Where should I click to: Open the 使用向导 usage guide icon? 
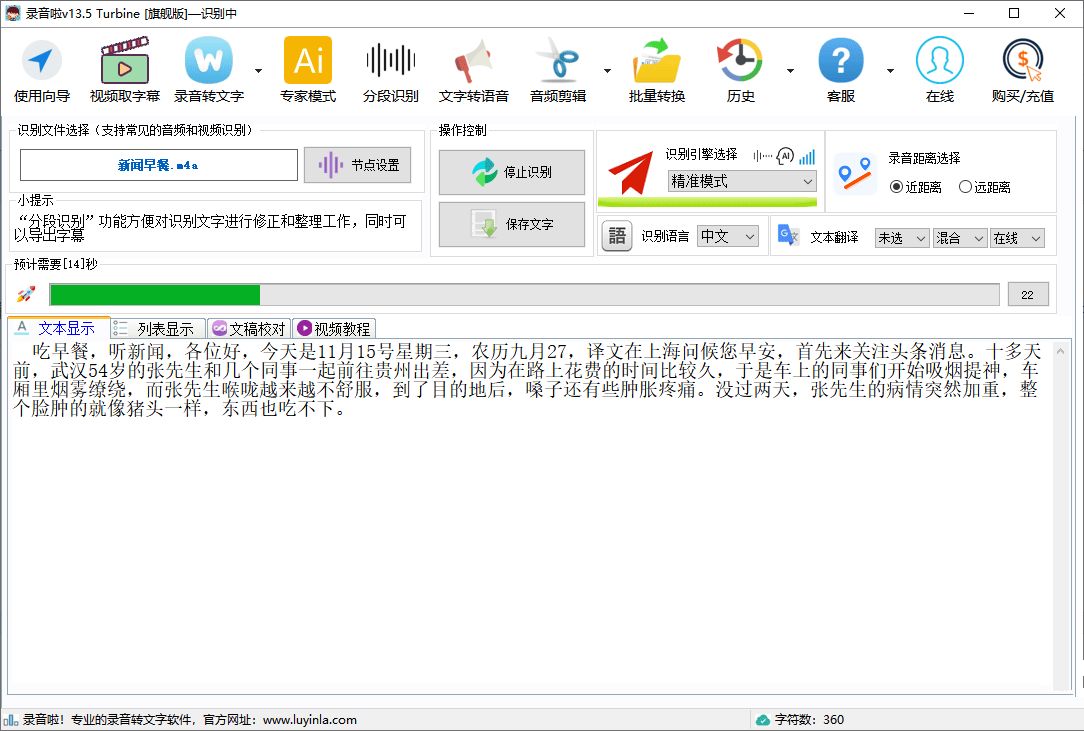(42, 62)
